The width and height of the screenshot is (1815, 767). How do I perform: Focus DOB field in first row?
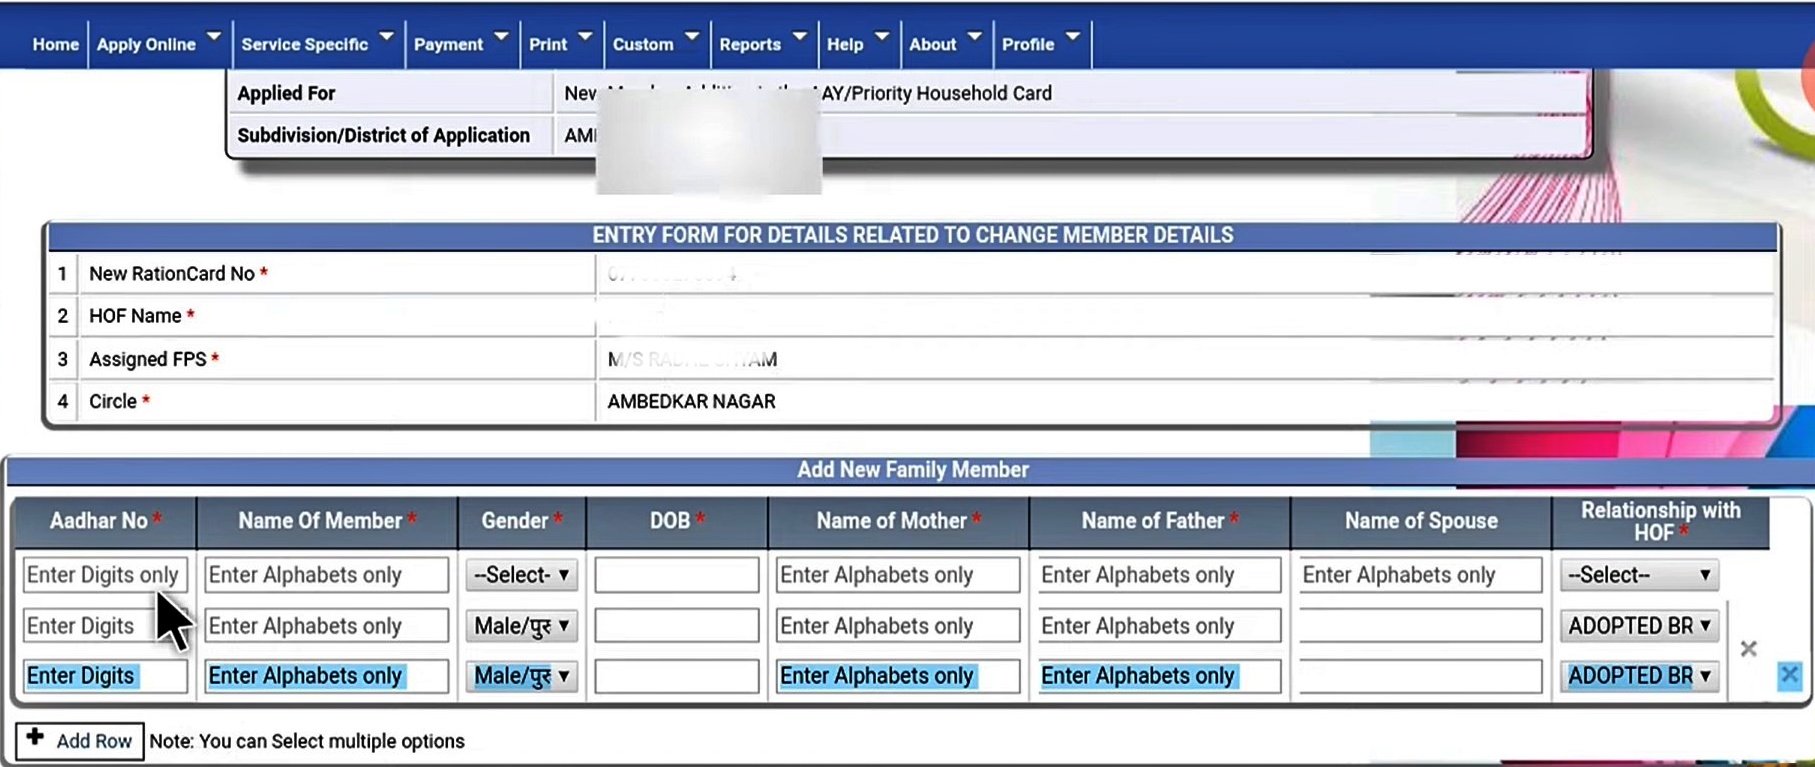click(x=677, y=575)
